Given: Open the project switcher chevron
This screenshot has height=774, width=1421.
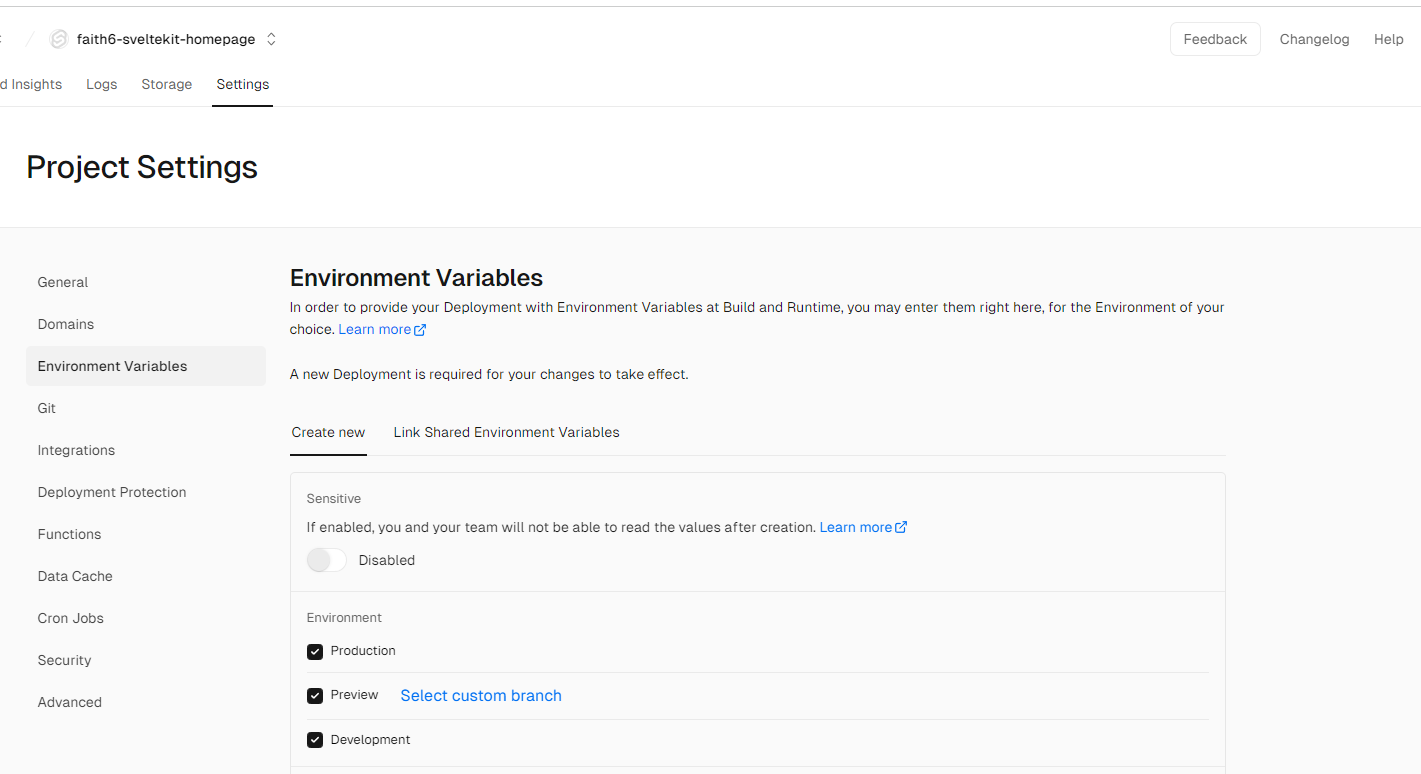Looking at the screenshot, I should click(271, 39).
